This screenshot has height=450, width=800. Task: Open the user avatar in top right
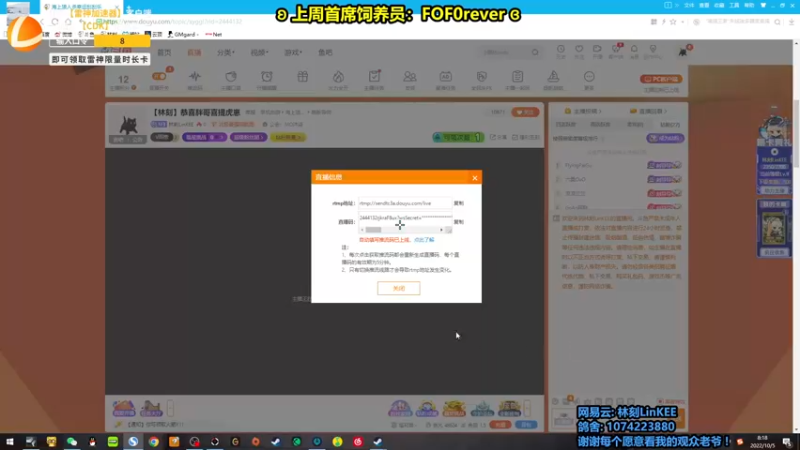[x=683, y=52]
